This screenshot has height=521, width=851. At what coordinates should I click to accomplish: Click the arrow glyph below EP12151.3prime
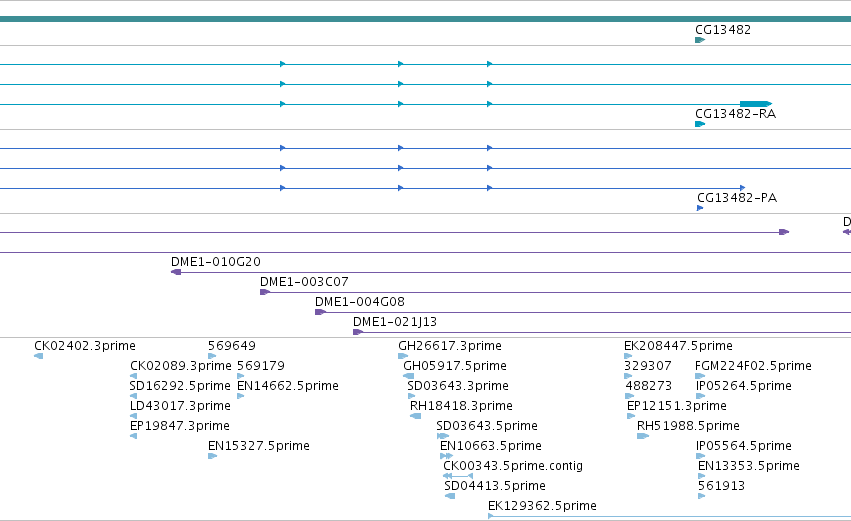631,416
